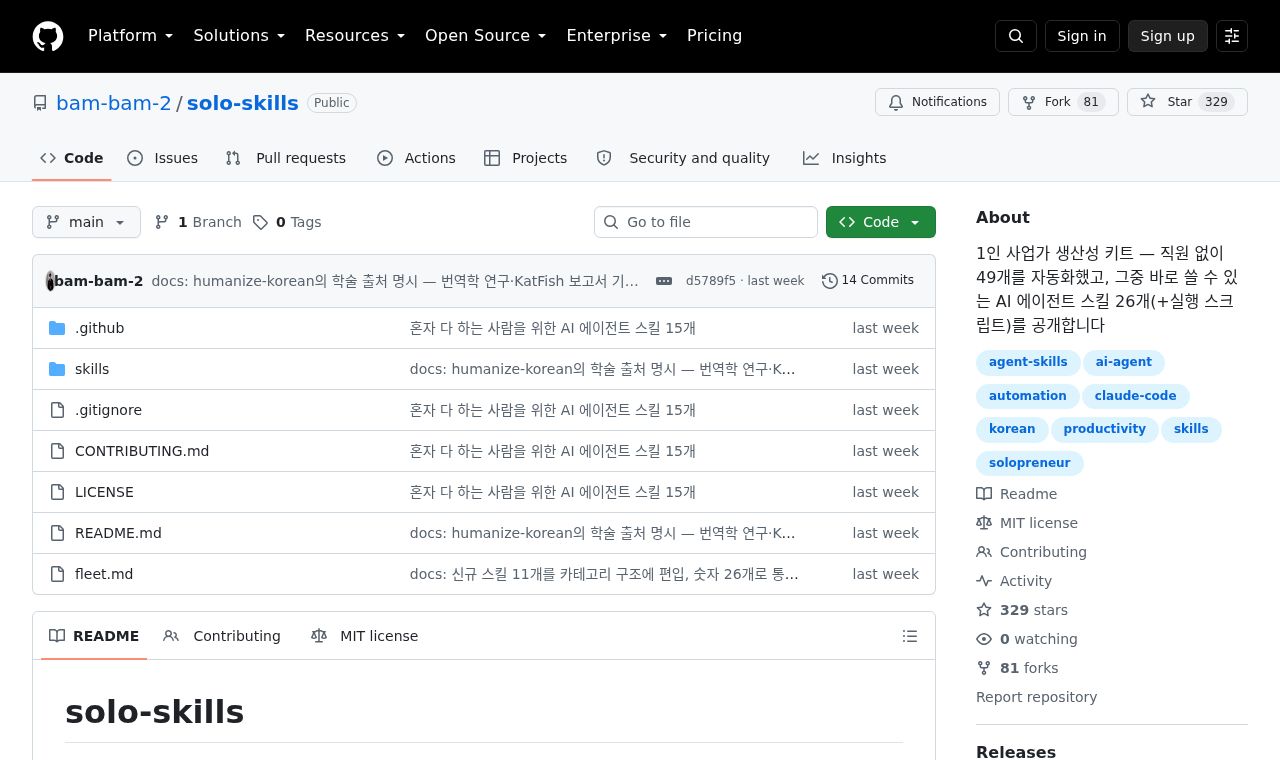
Task: Click the eye icon beside 0 watching
Action: click(x=984, y=639)
